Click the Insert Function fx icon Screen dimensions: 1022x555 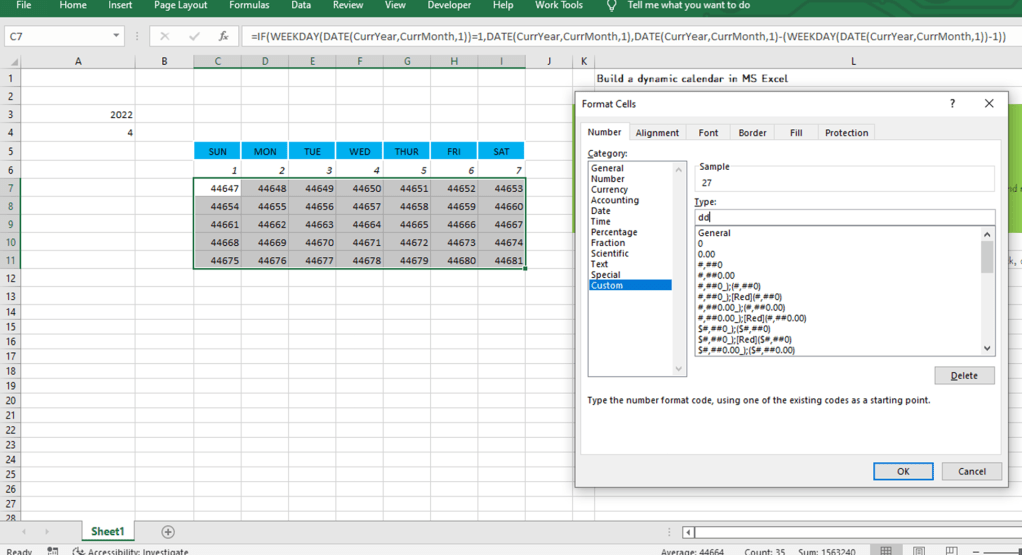click(223, 36)
